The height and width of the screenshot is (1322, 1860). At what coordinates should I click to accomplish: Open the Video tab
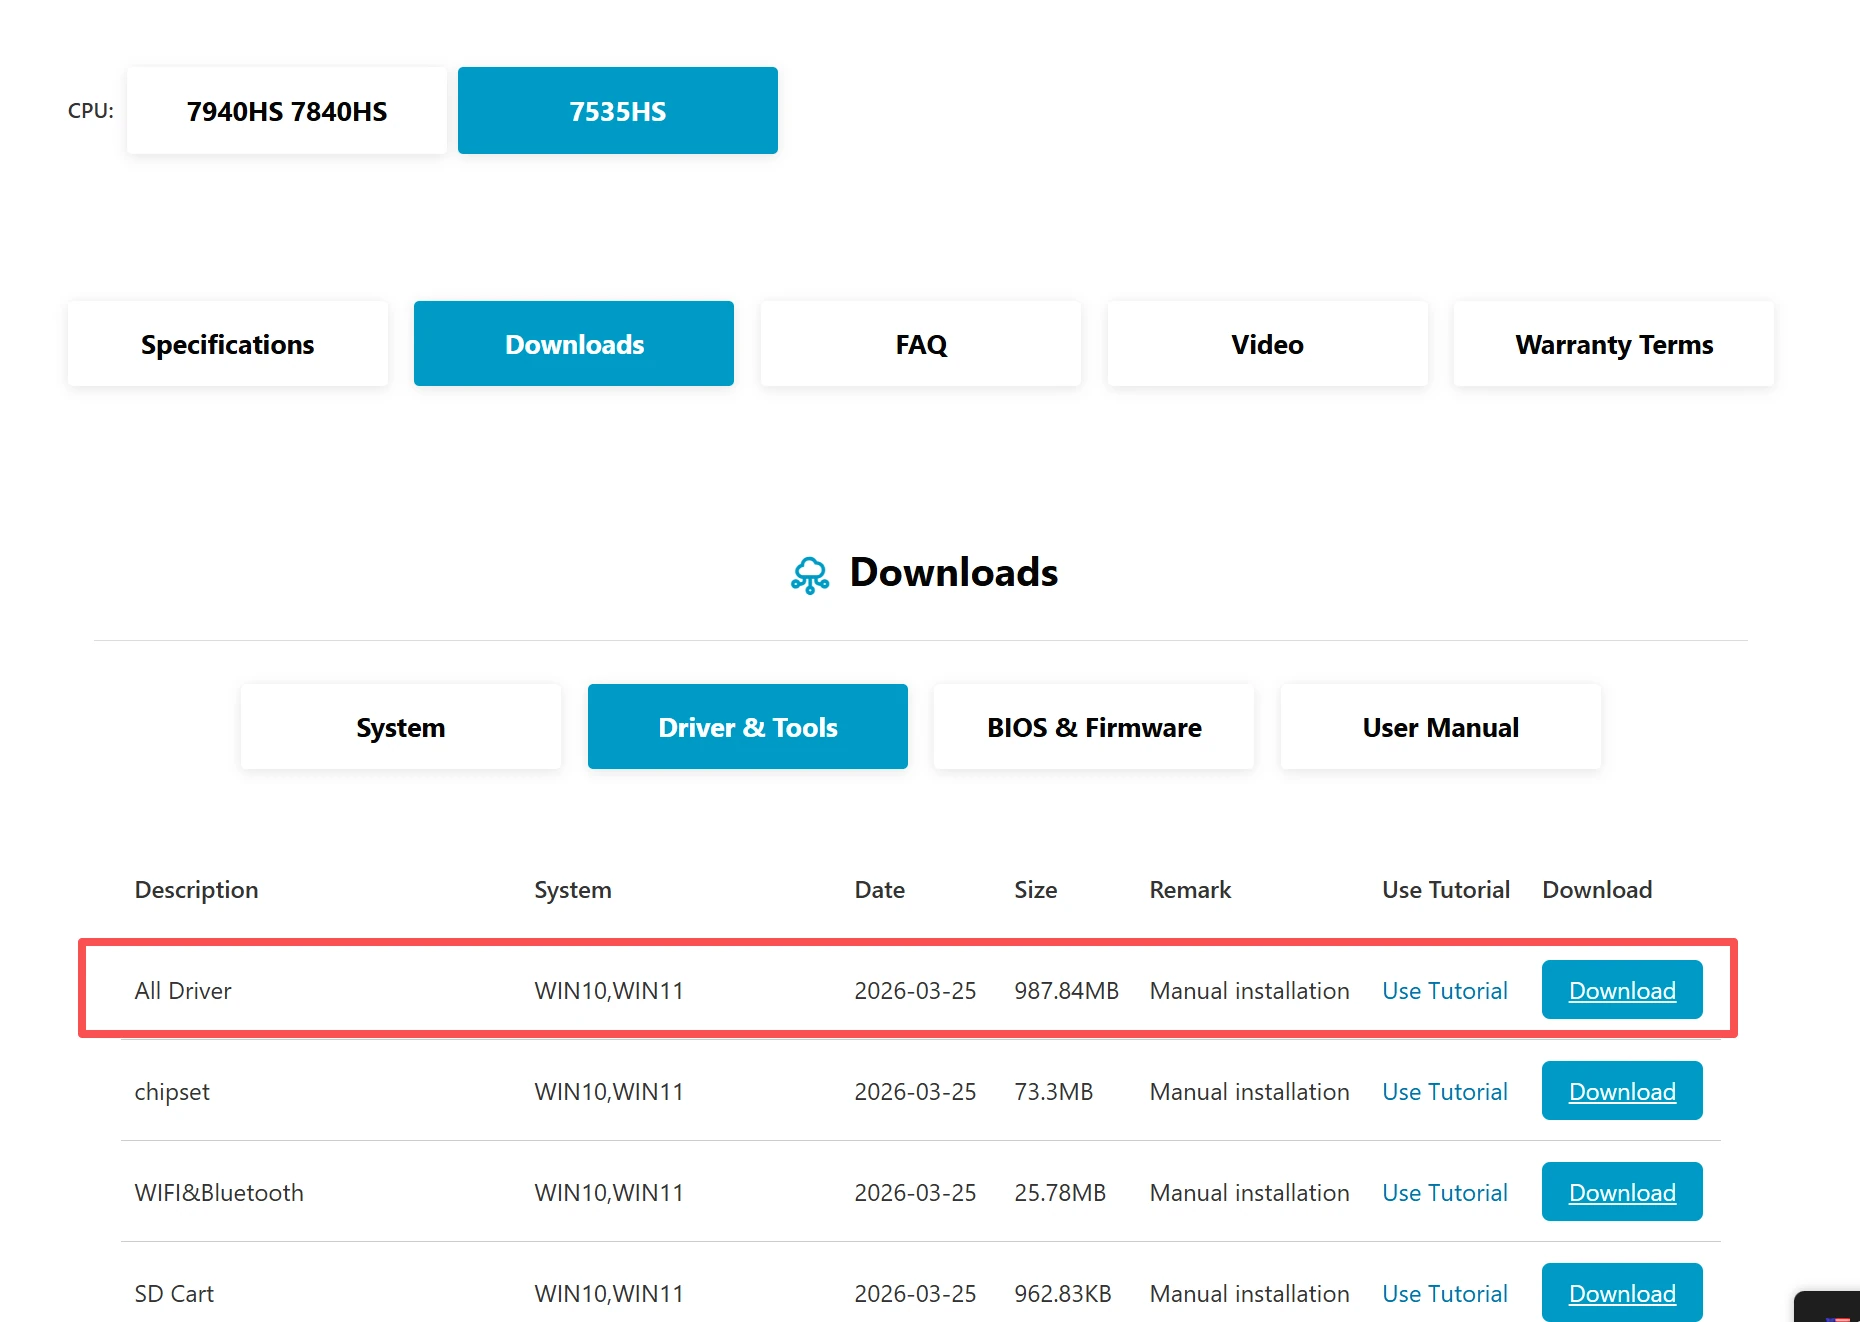pyautogui.click(x=1268, y=344)
